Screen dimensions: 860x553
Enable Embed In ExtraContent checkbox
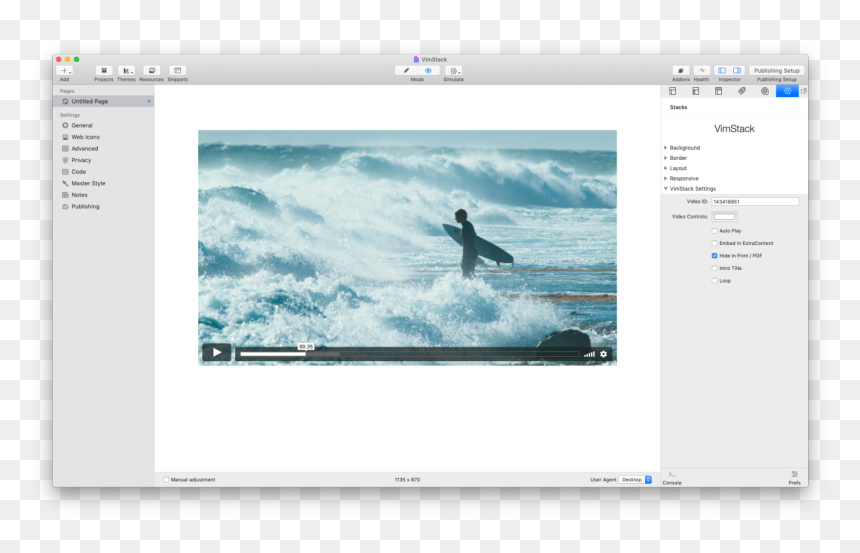[x=715, y=243]
